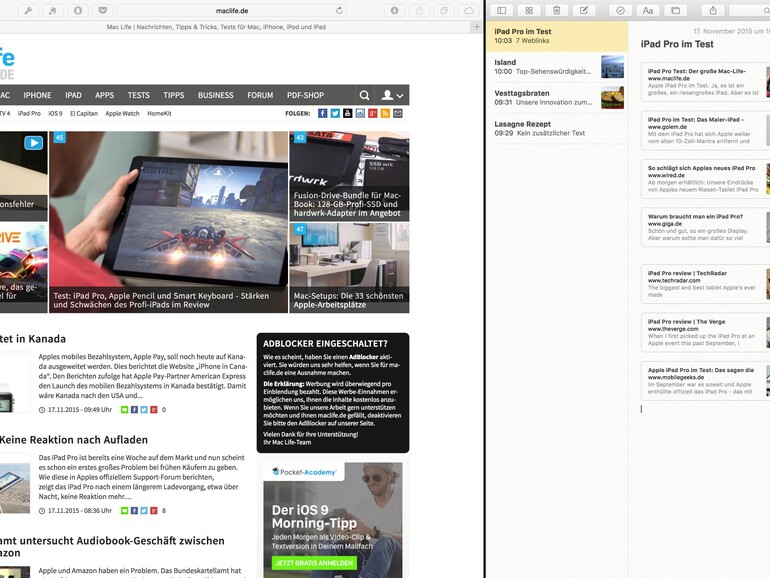Open the 'Vesttagsbraten' note
770x578 pixels.
(x=557, y=98)
